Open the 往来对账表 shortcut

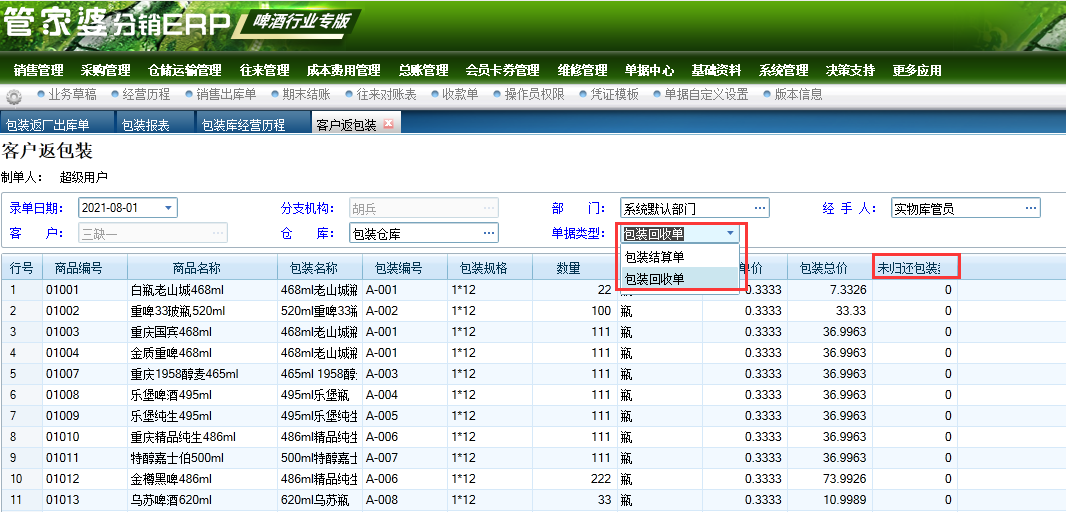coord(381,95)
